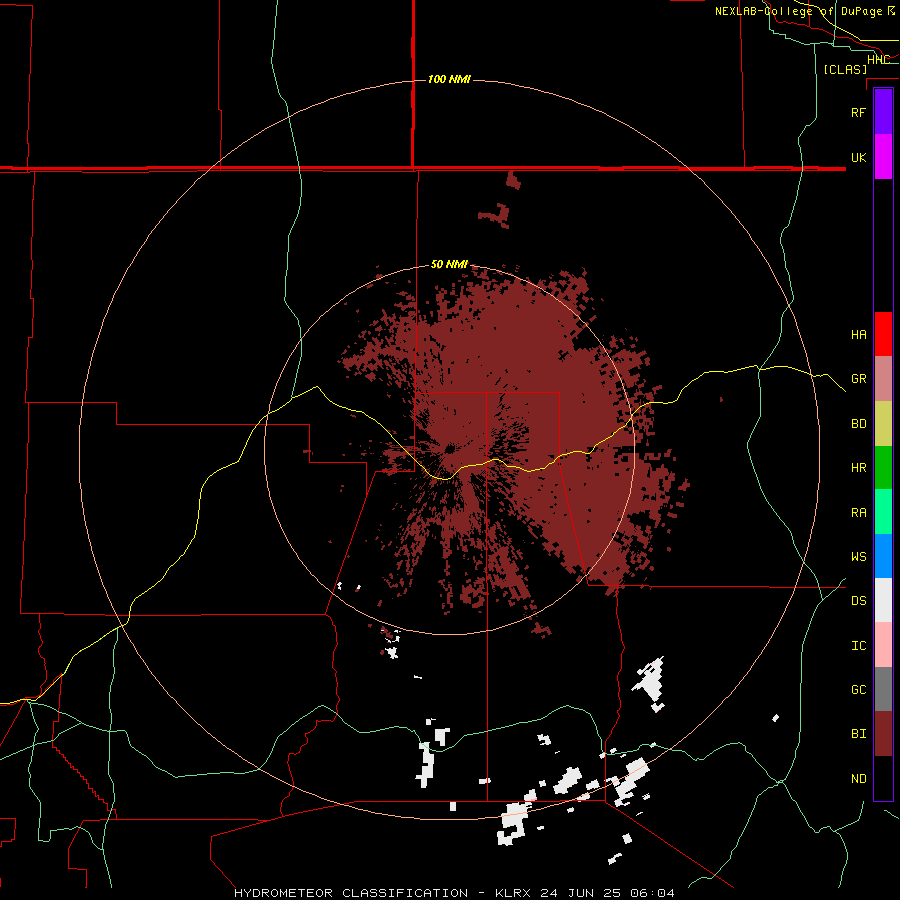The height and width of the screenshot is (900, 900).
Task: Click the IC legend label
Action: pyautogui.click(x=858, y=646)
